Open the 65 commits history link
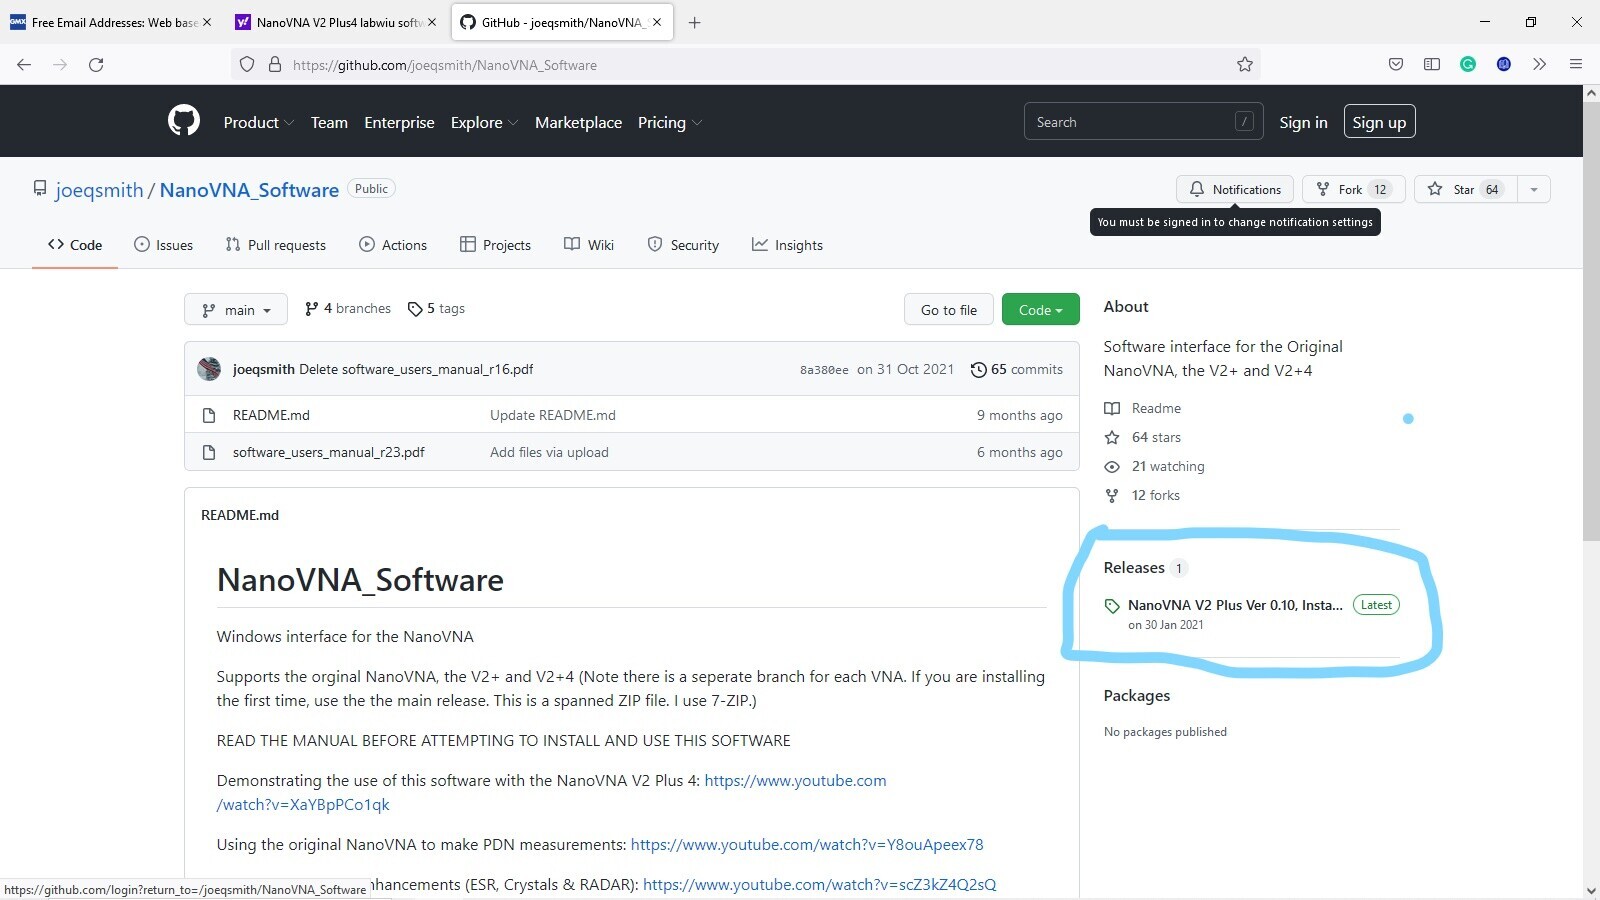1600x900 pixels. point(1017,369)
